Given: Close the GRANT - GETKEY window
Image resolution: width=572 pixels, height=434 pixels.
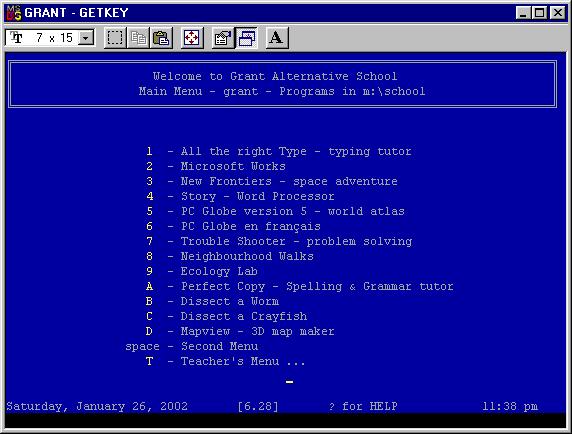Looking at the screenshot, I should 558,13.
